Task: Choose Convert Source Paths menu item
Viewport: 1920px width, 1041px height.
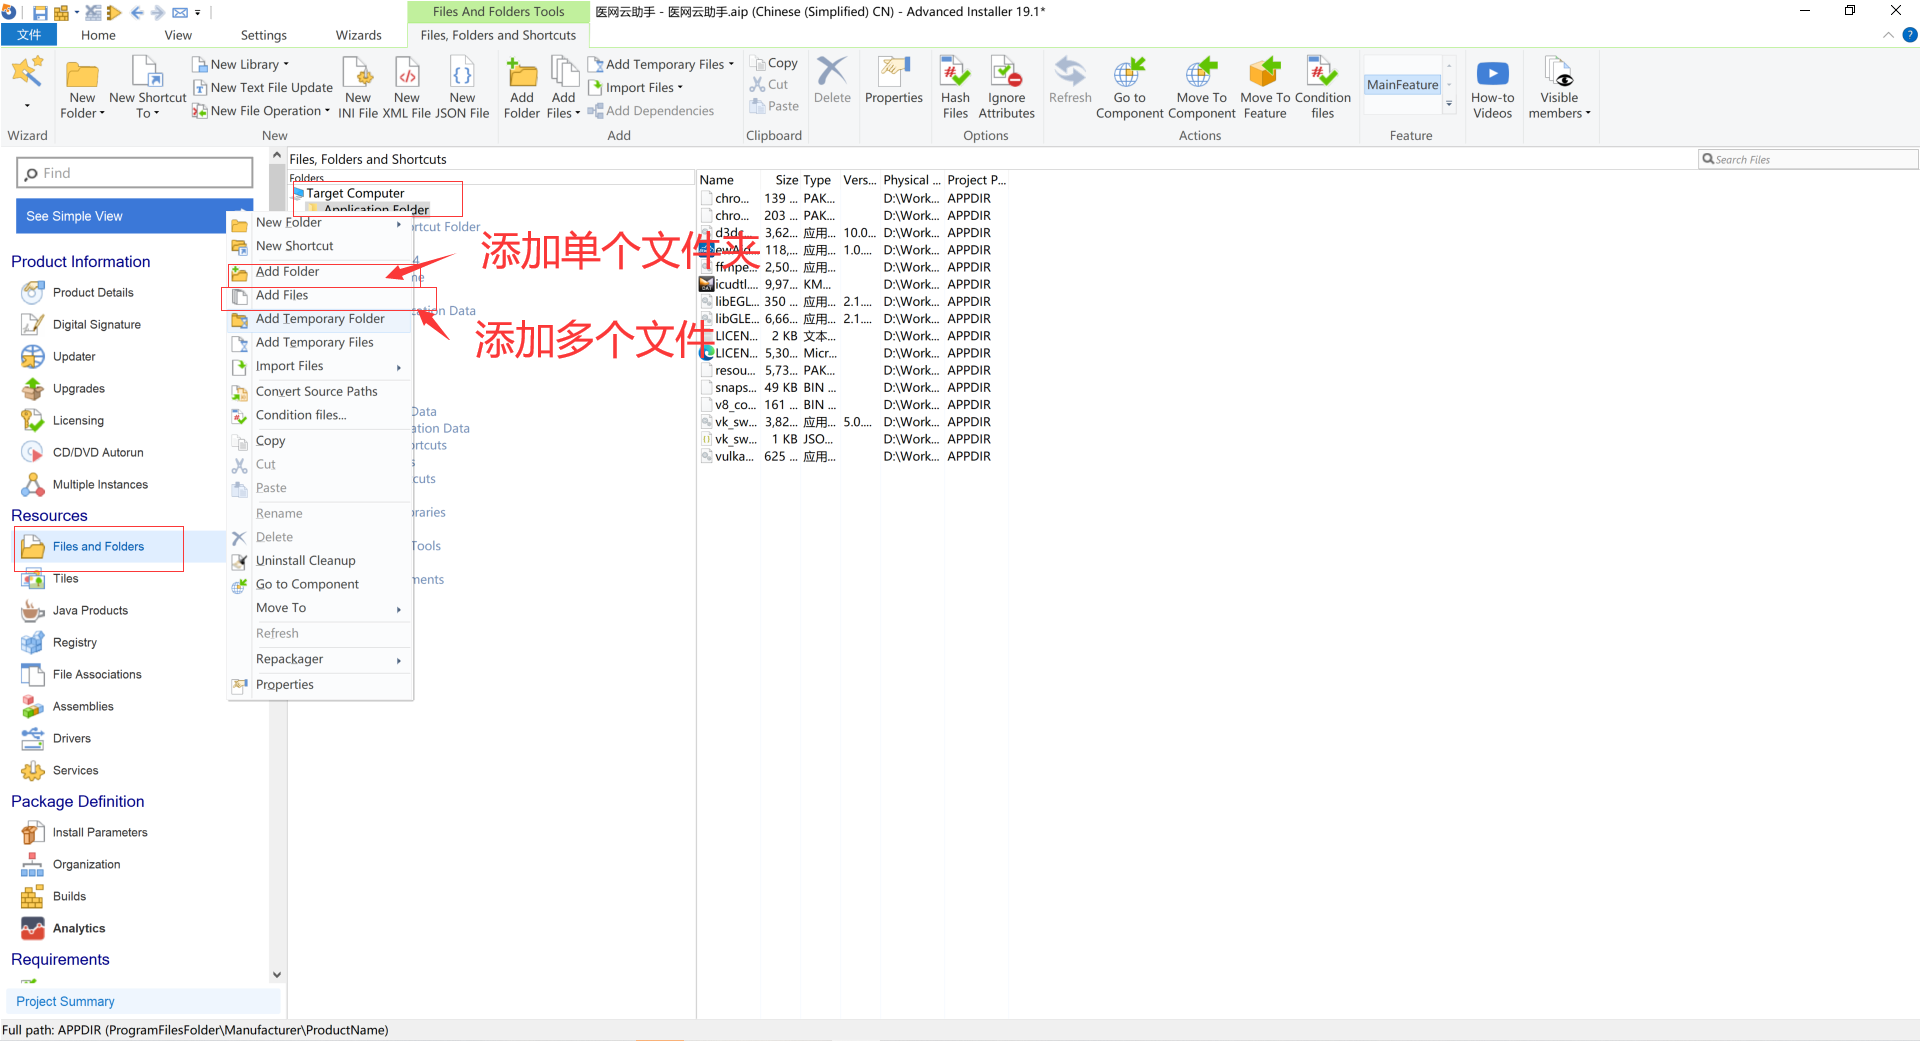Action: click(320, 392)
